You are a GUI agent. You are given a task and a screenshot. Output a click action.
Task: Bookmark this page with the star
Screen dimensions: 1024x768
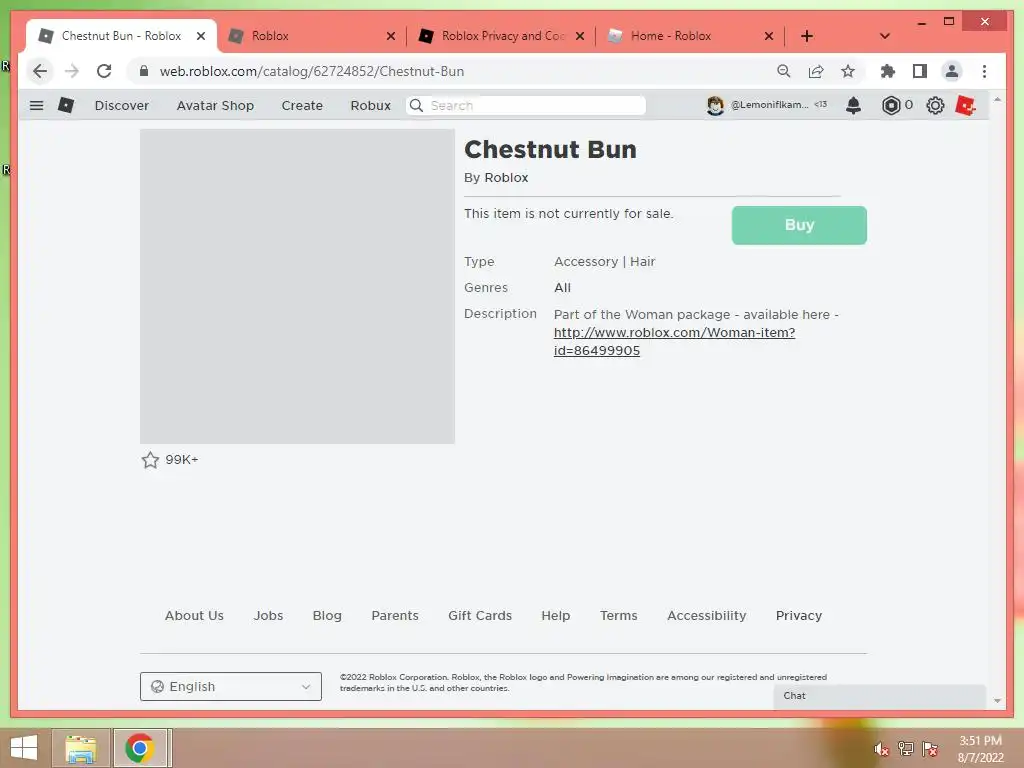tap(848, 71)
